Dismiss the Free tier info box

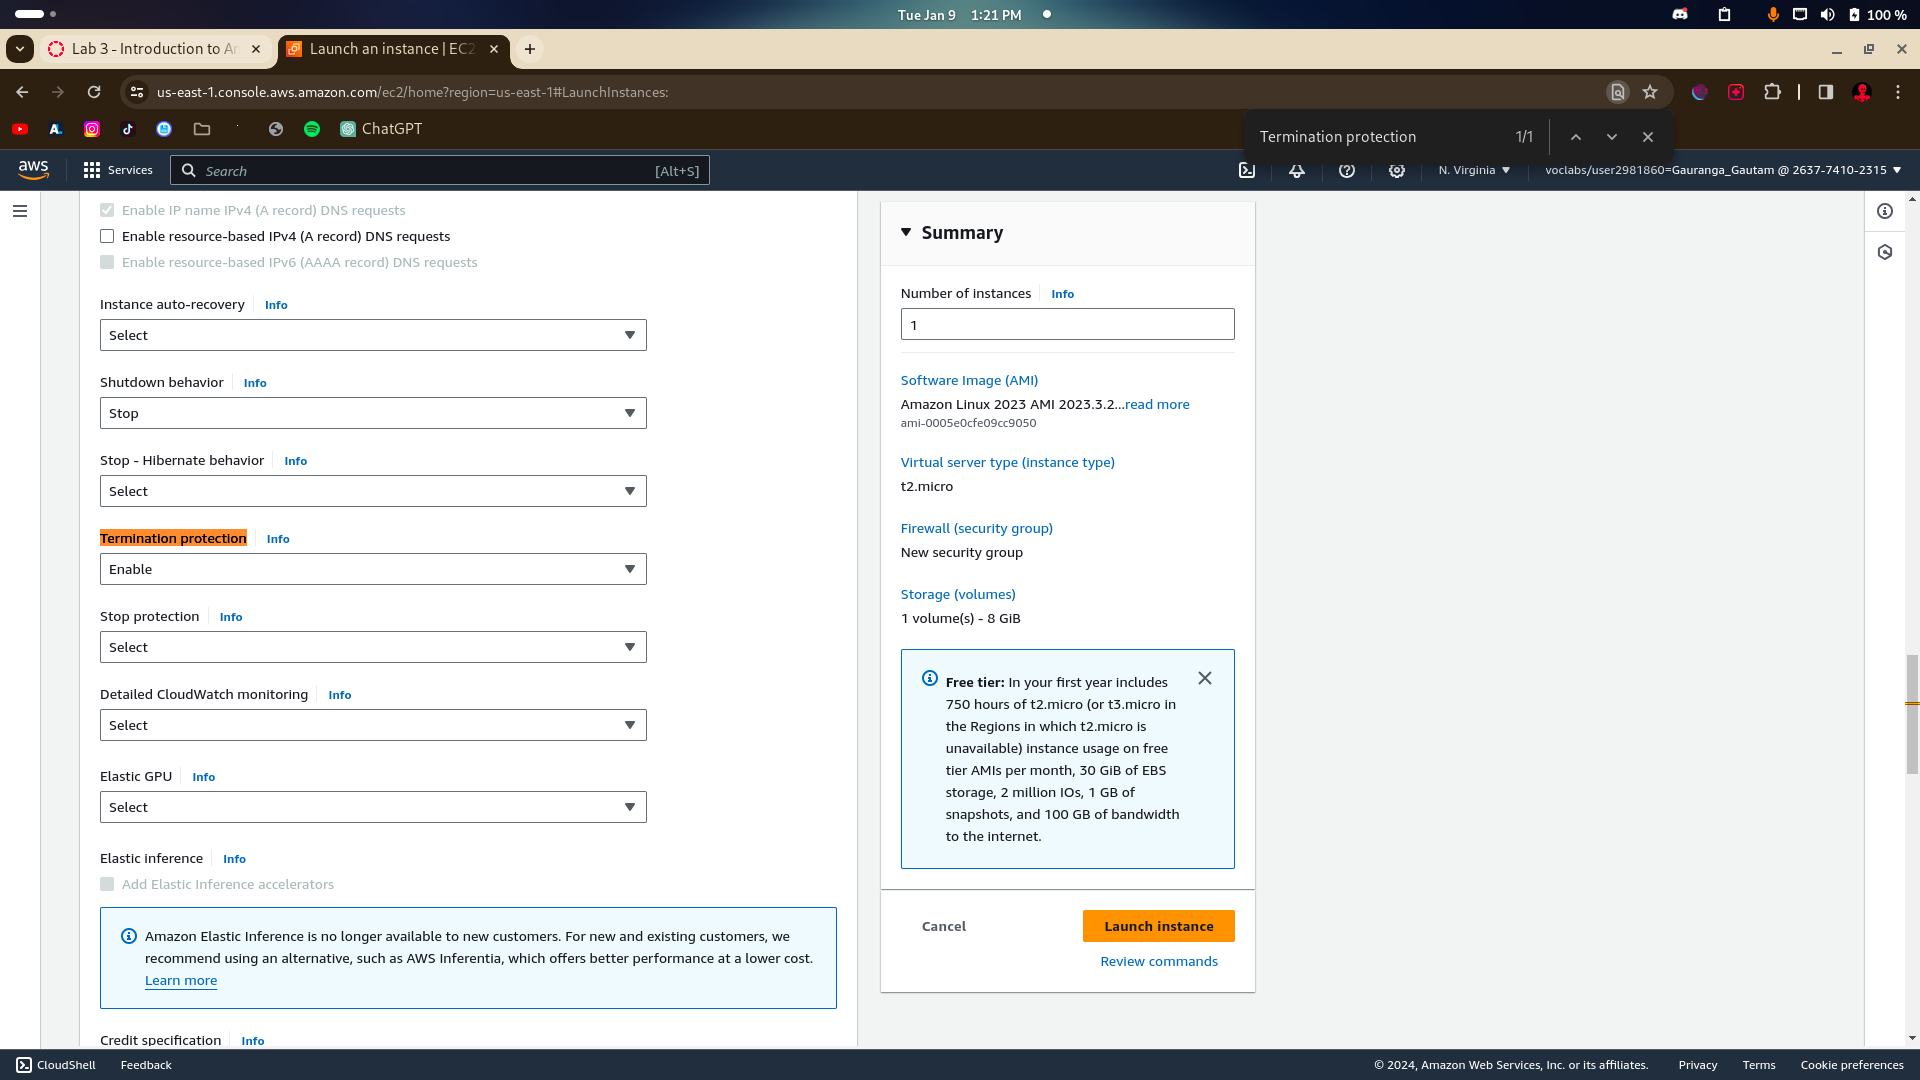coord(1205,679)
